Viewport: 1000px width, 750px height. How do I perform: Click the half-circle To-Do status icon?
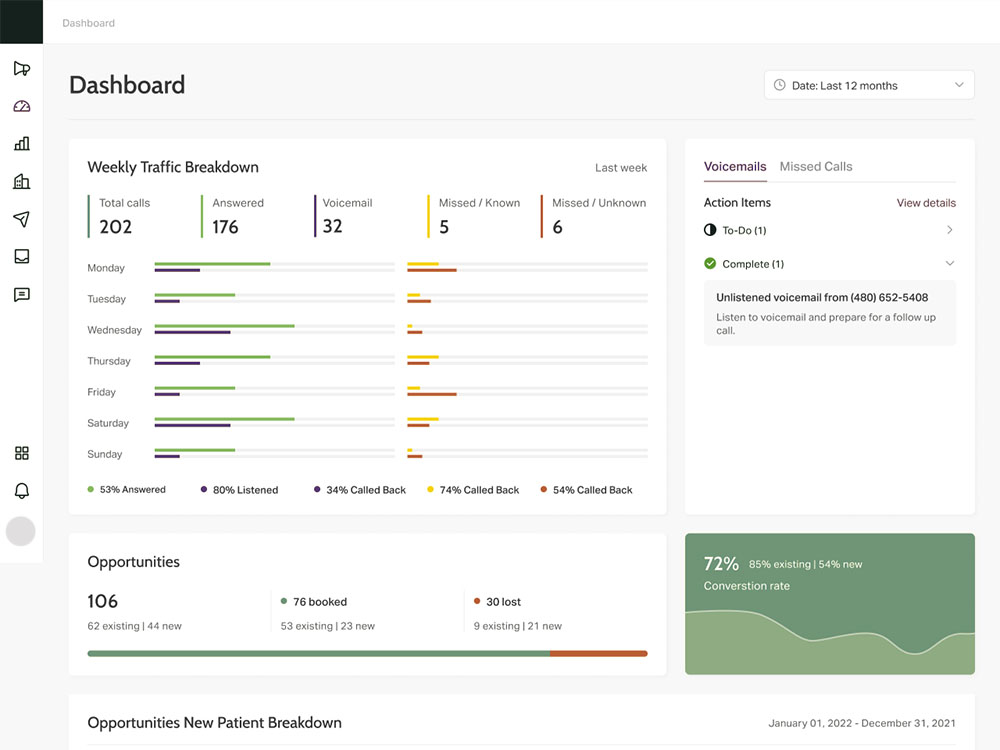click(710, 230)
